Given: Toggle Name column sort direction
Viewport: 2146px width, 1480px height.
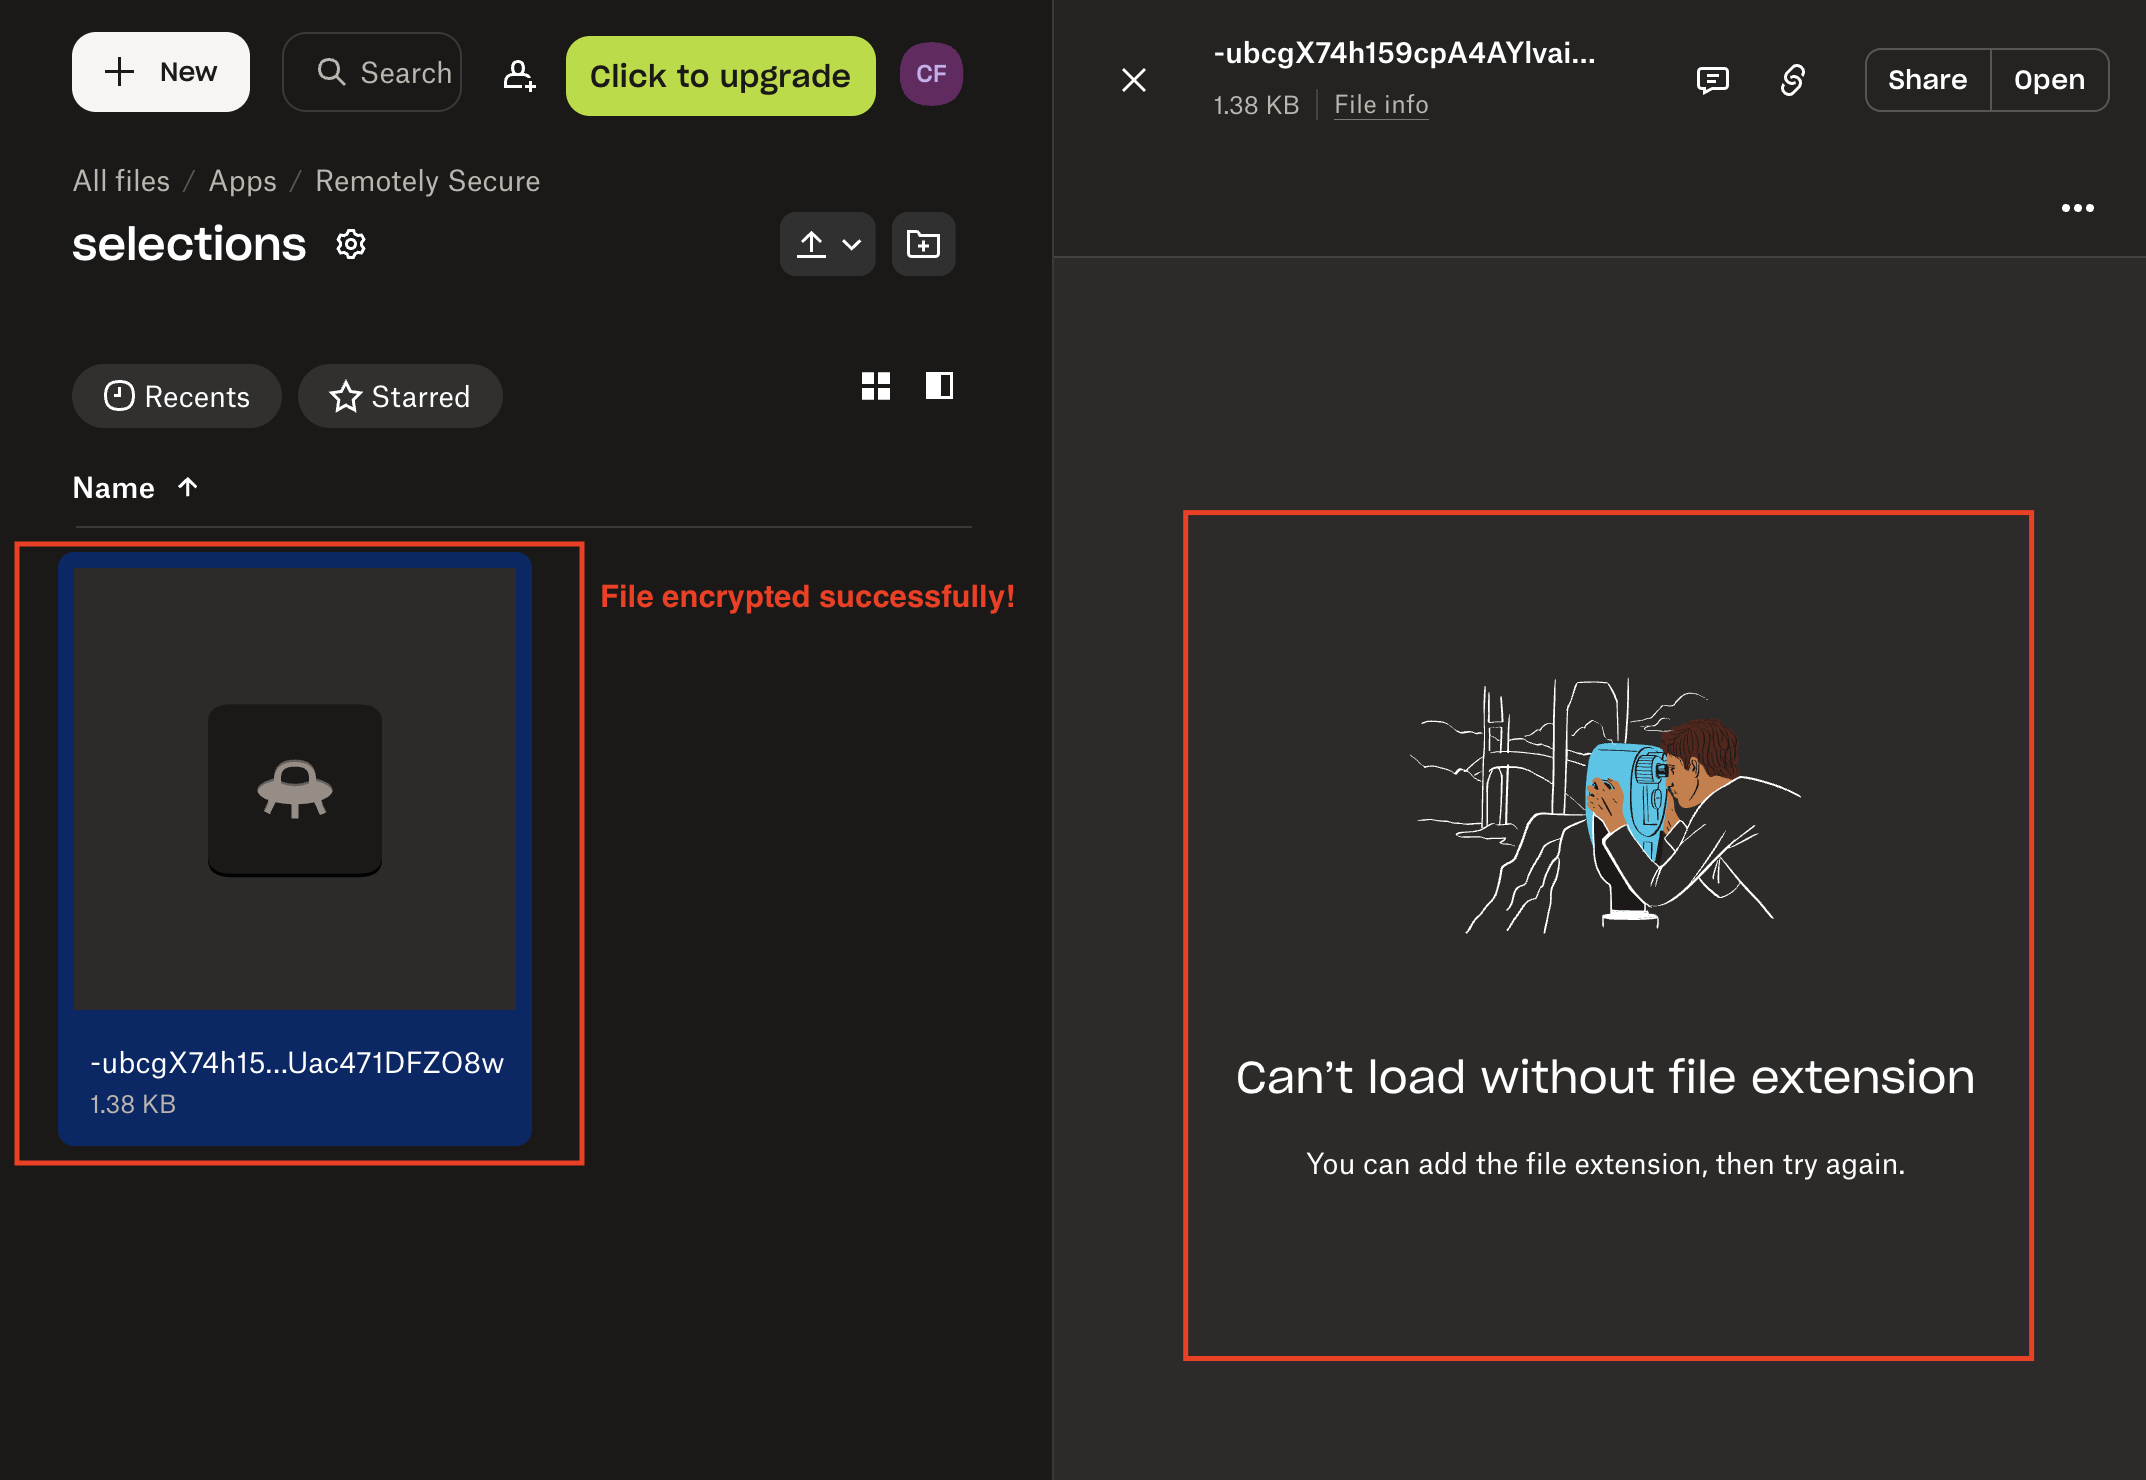Looking at the screenshot, I should pos(136,487).
